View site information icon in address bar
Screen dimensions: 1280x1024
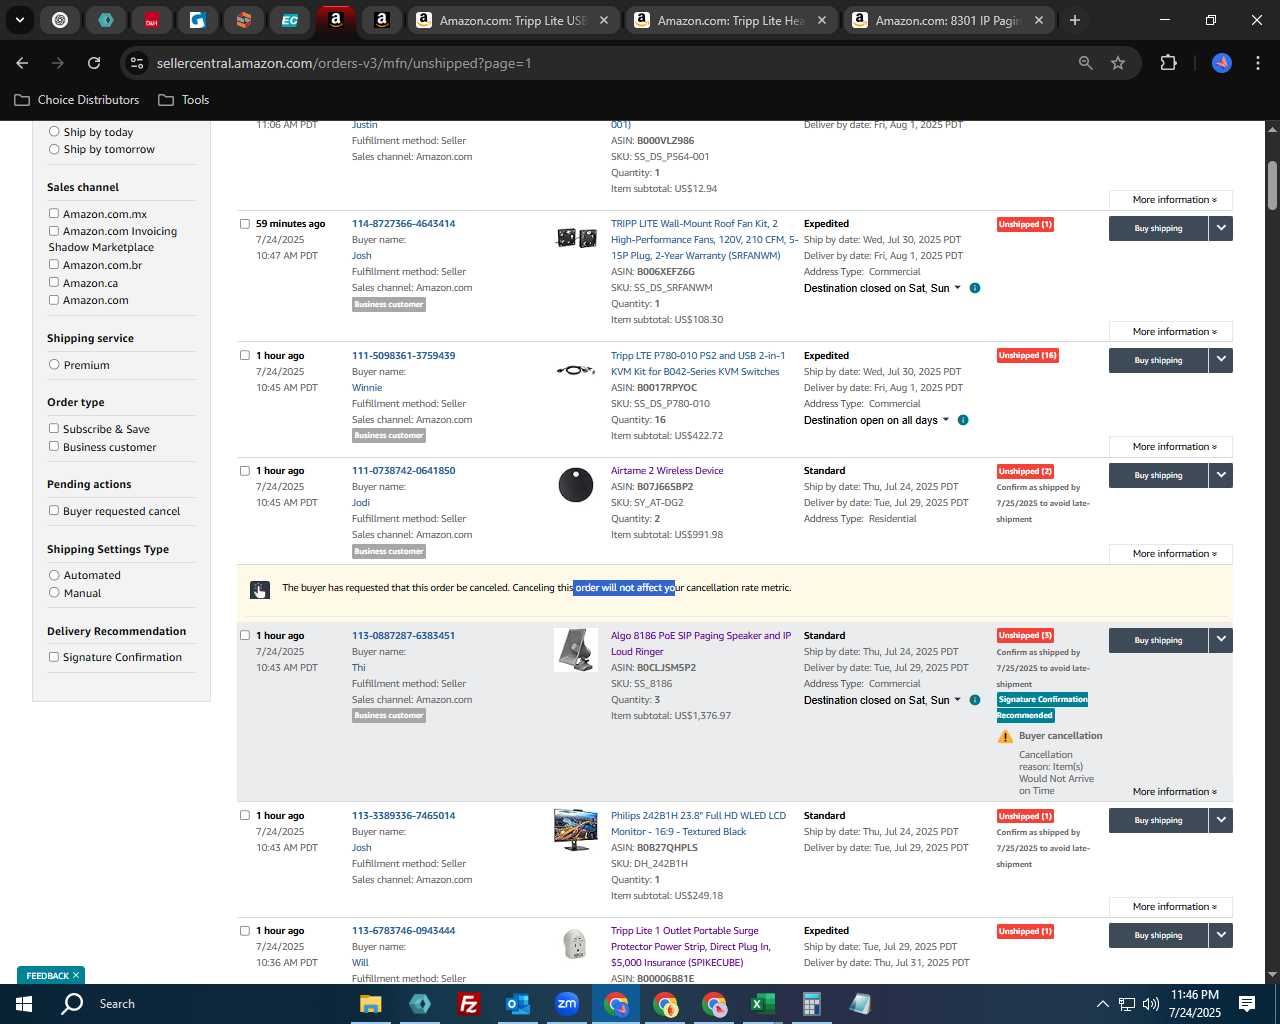coord(137,63)
